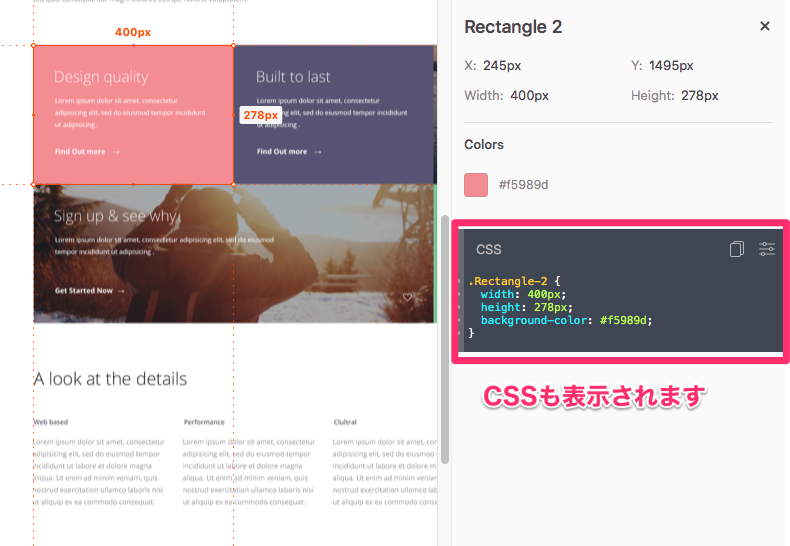
Task: Click the Clutral column title
Action: (x=345, y=422)
